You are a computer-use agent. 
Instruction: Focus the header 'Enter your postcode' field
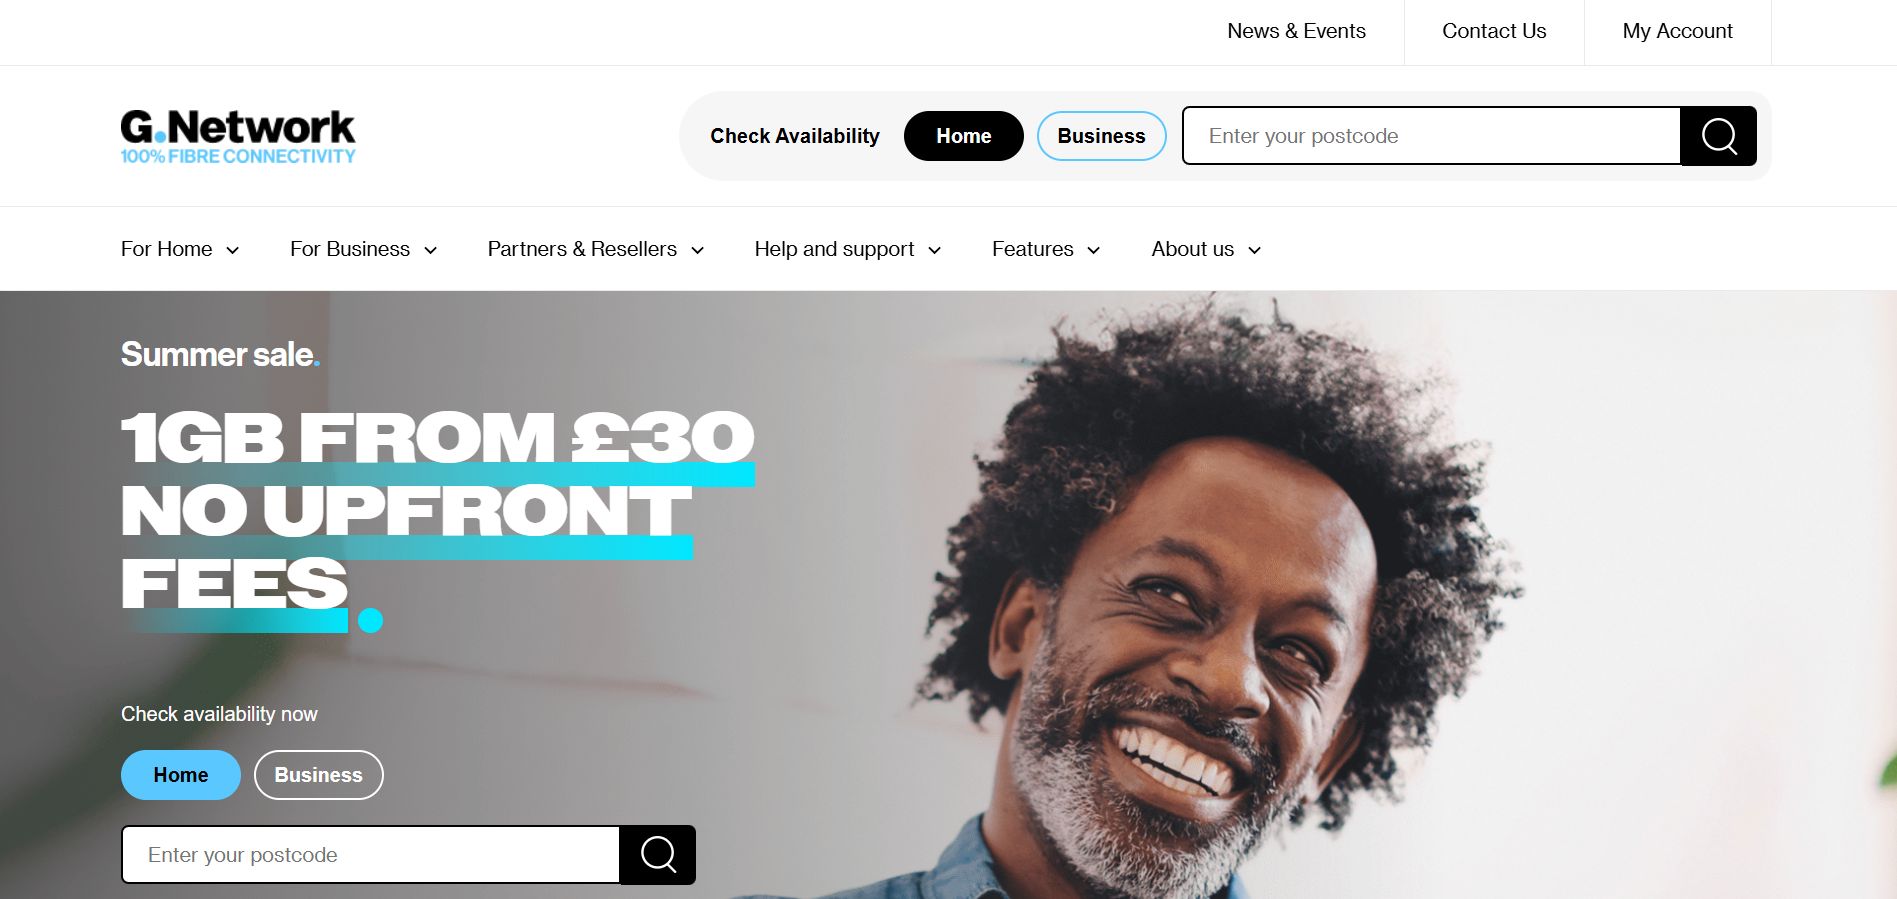coord(1431,136)
